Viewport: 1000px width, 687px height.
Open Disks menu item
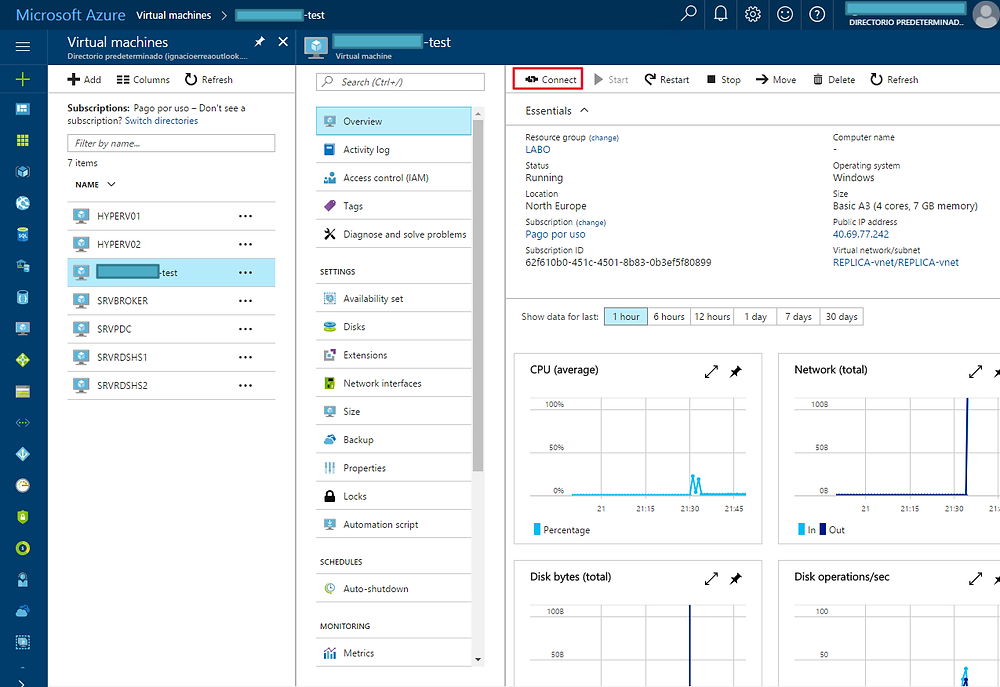pyautogui.click(x=393, y=327)
